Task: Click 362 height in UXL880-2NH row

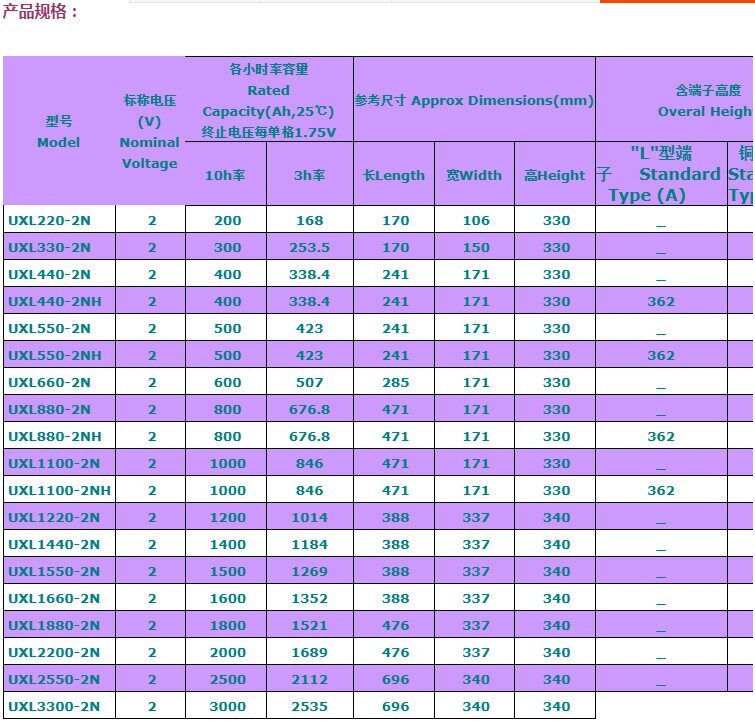Action: point(661,436)
